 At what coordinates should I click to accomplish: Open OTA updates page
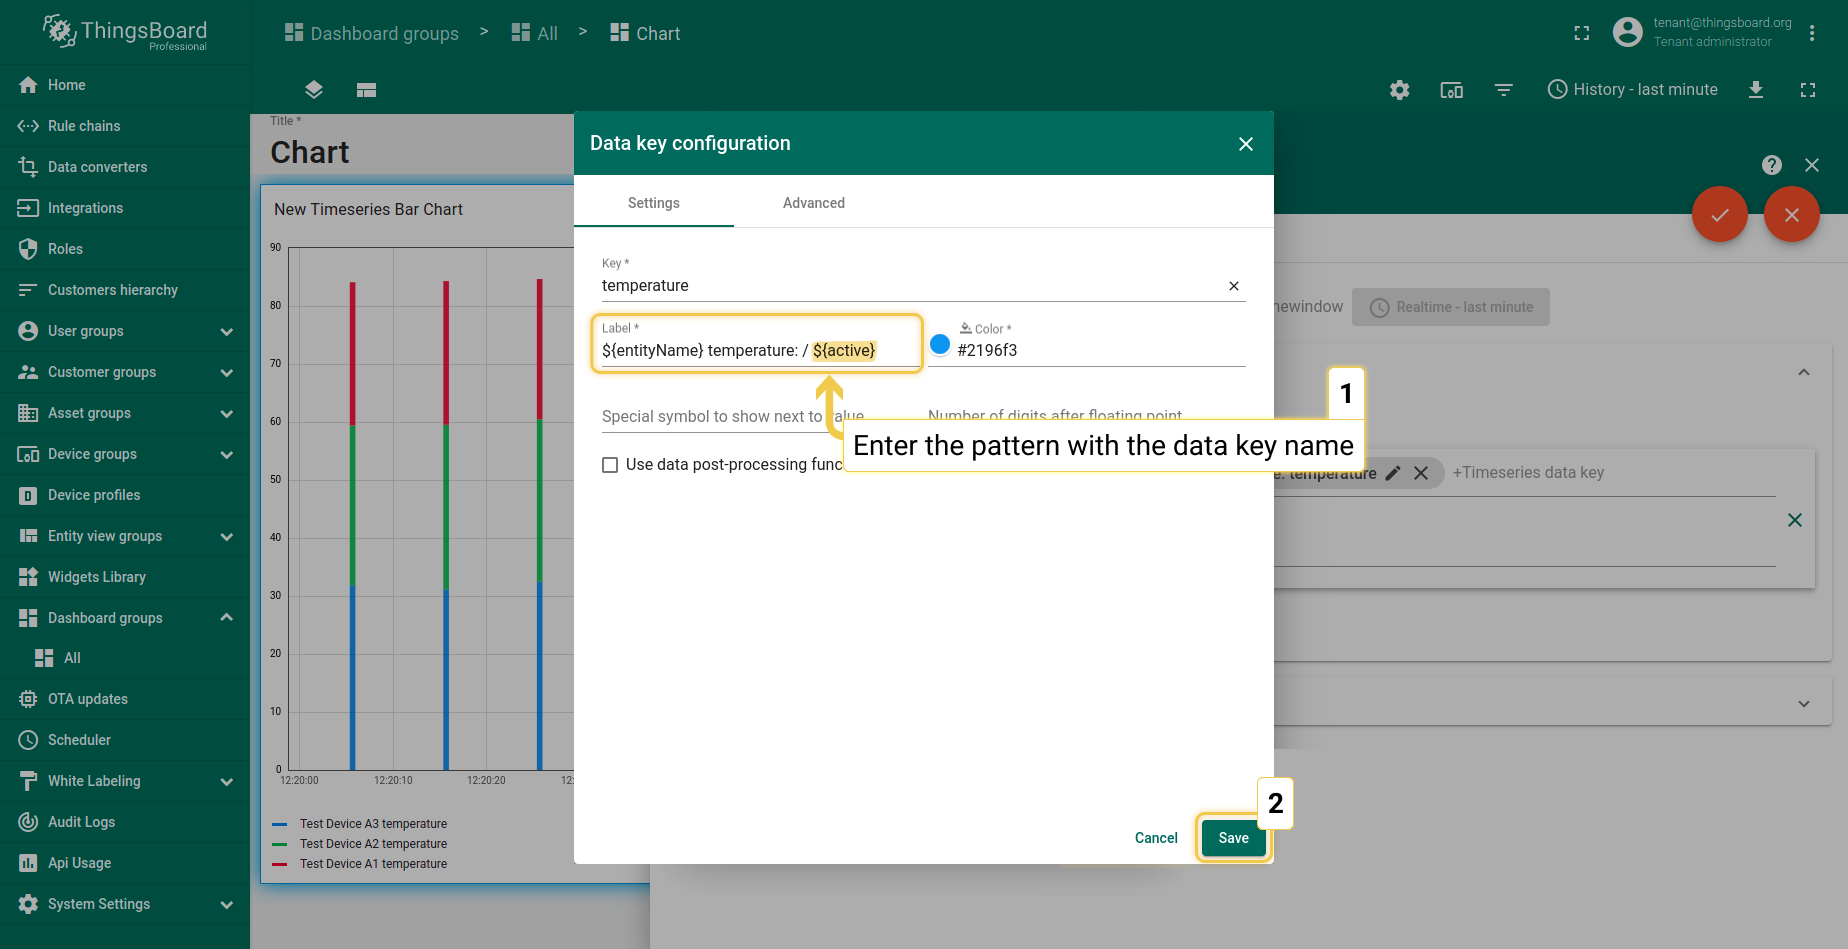(124, 699)
